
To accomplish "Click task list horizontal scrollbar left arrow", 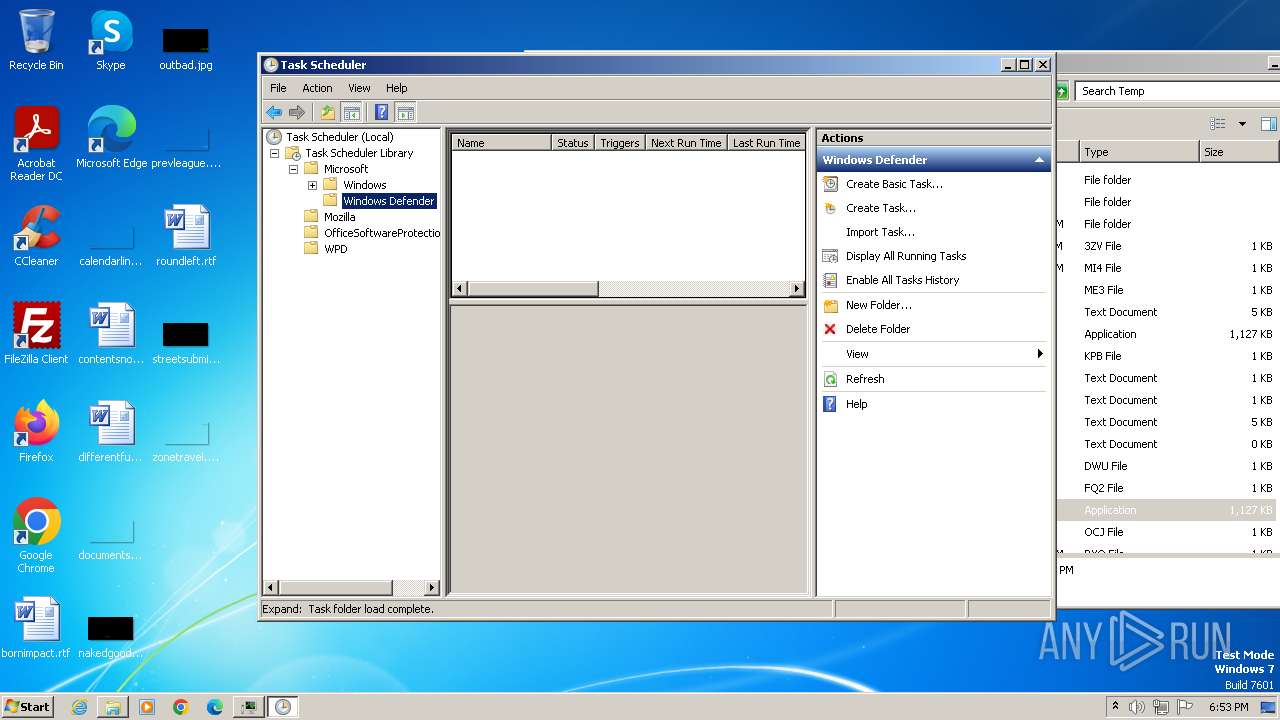I will click(x=460, y=289).
